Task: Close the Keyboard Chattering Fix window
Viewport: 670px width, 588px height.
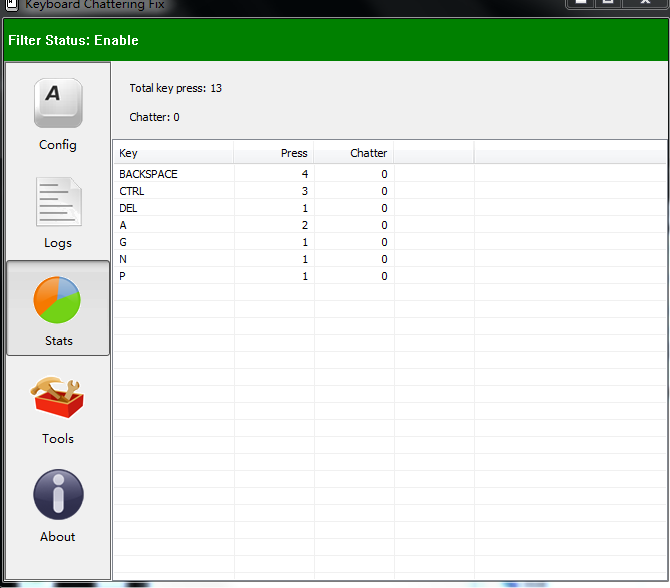Action: click(x=643, y=3)
